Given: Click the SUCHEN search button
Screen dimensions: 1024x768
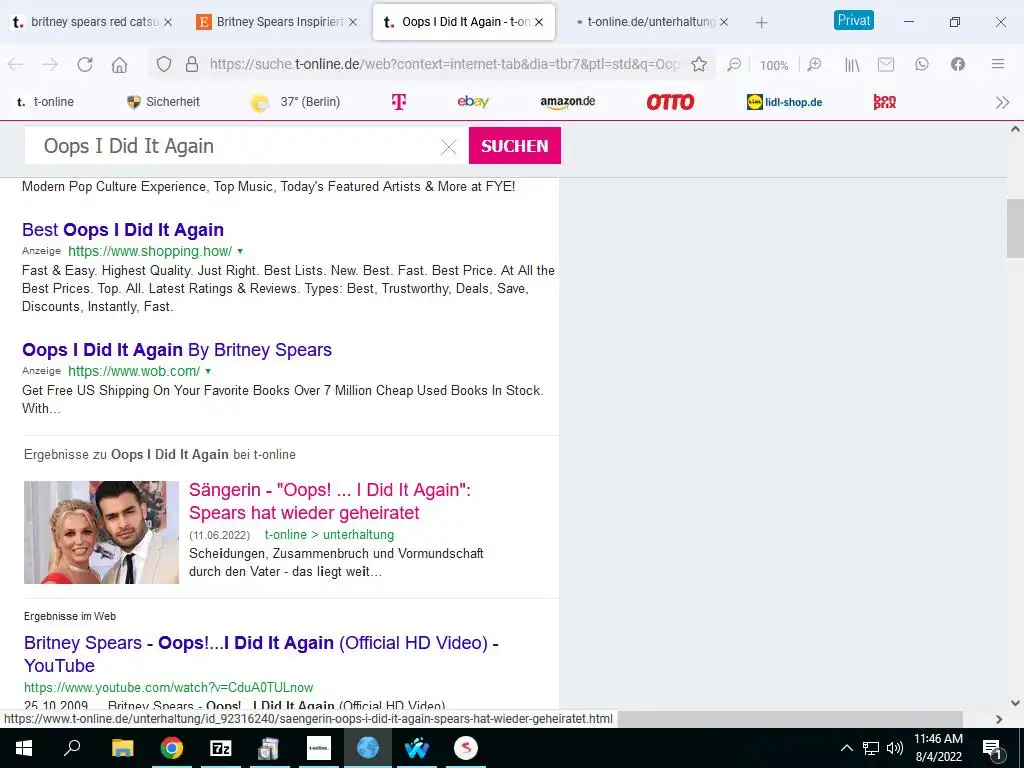Looking at the screenshot, I should point(515,146).
